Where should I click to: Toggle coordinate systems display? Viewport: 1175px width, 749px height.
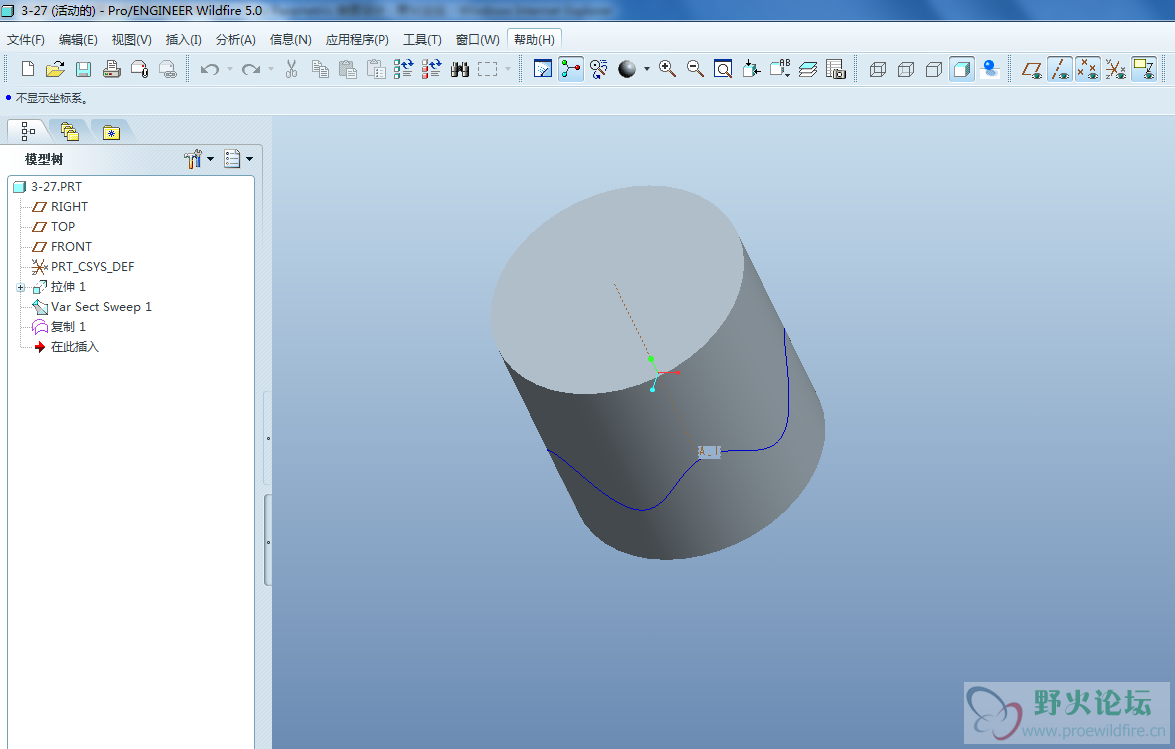(1116, 70)
